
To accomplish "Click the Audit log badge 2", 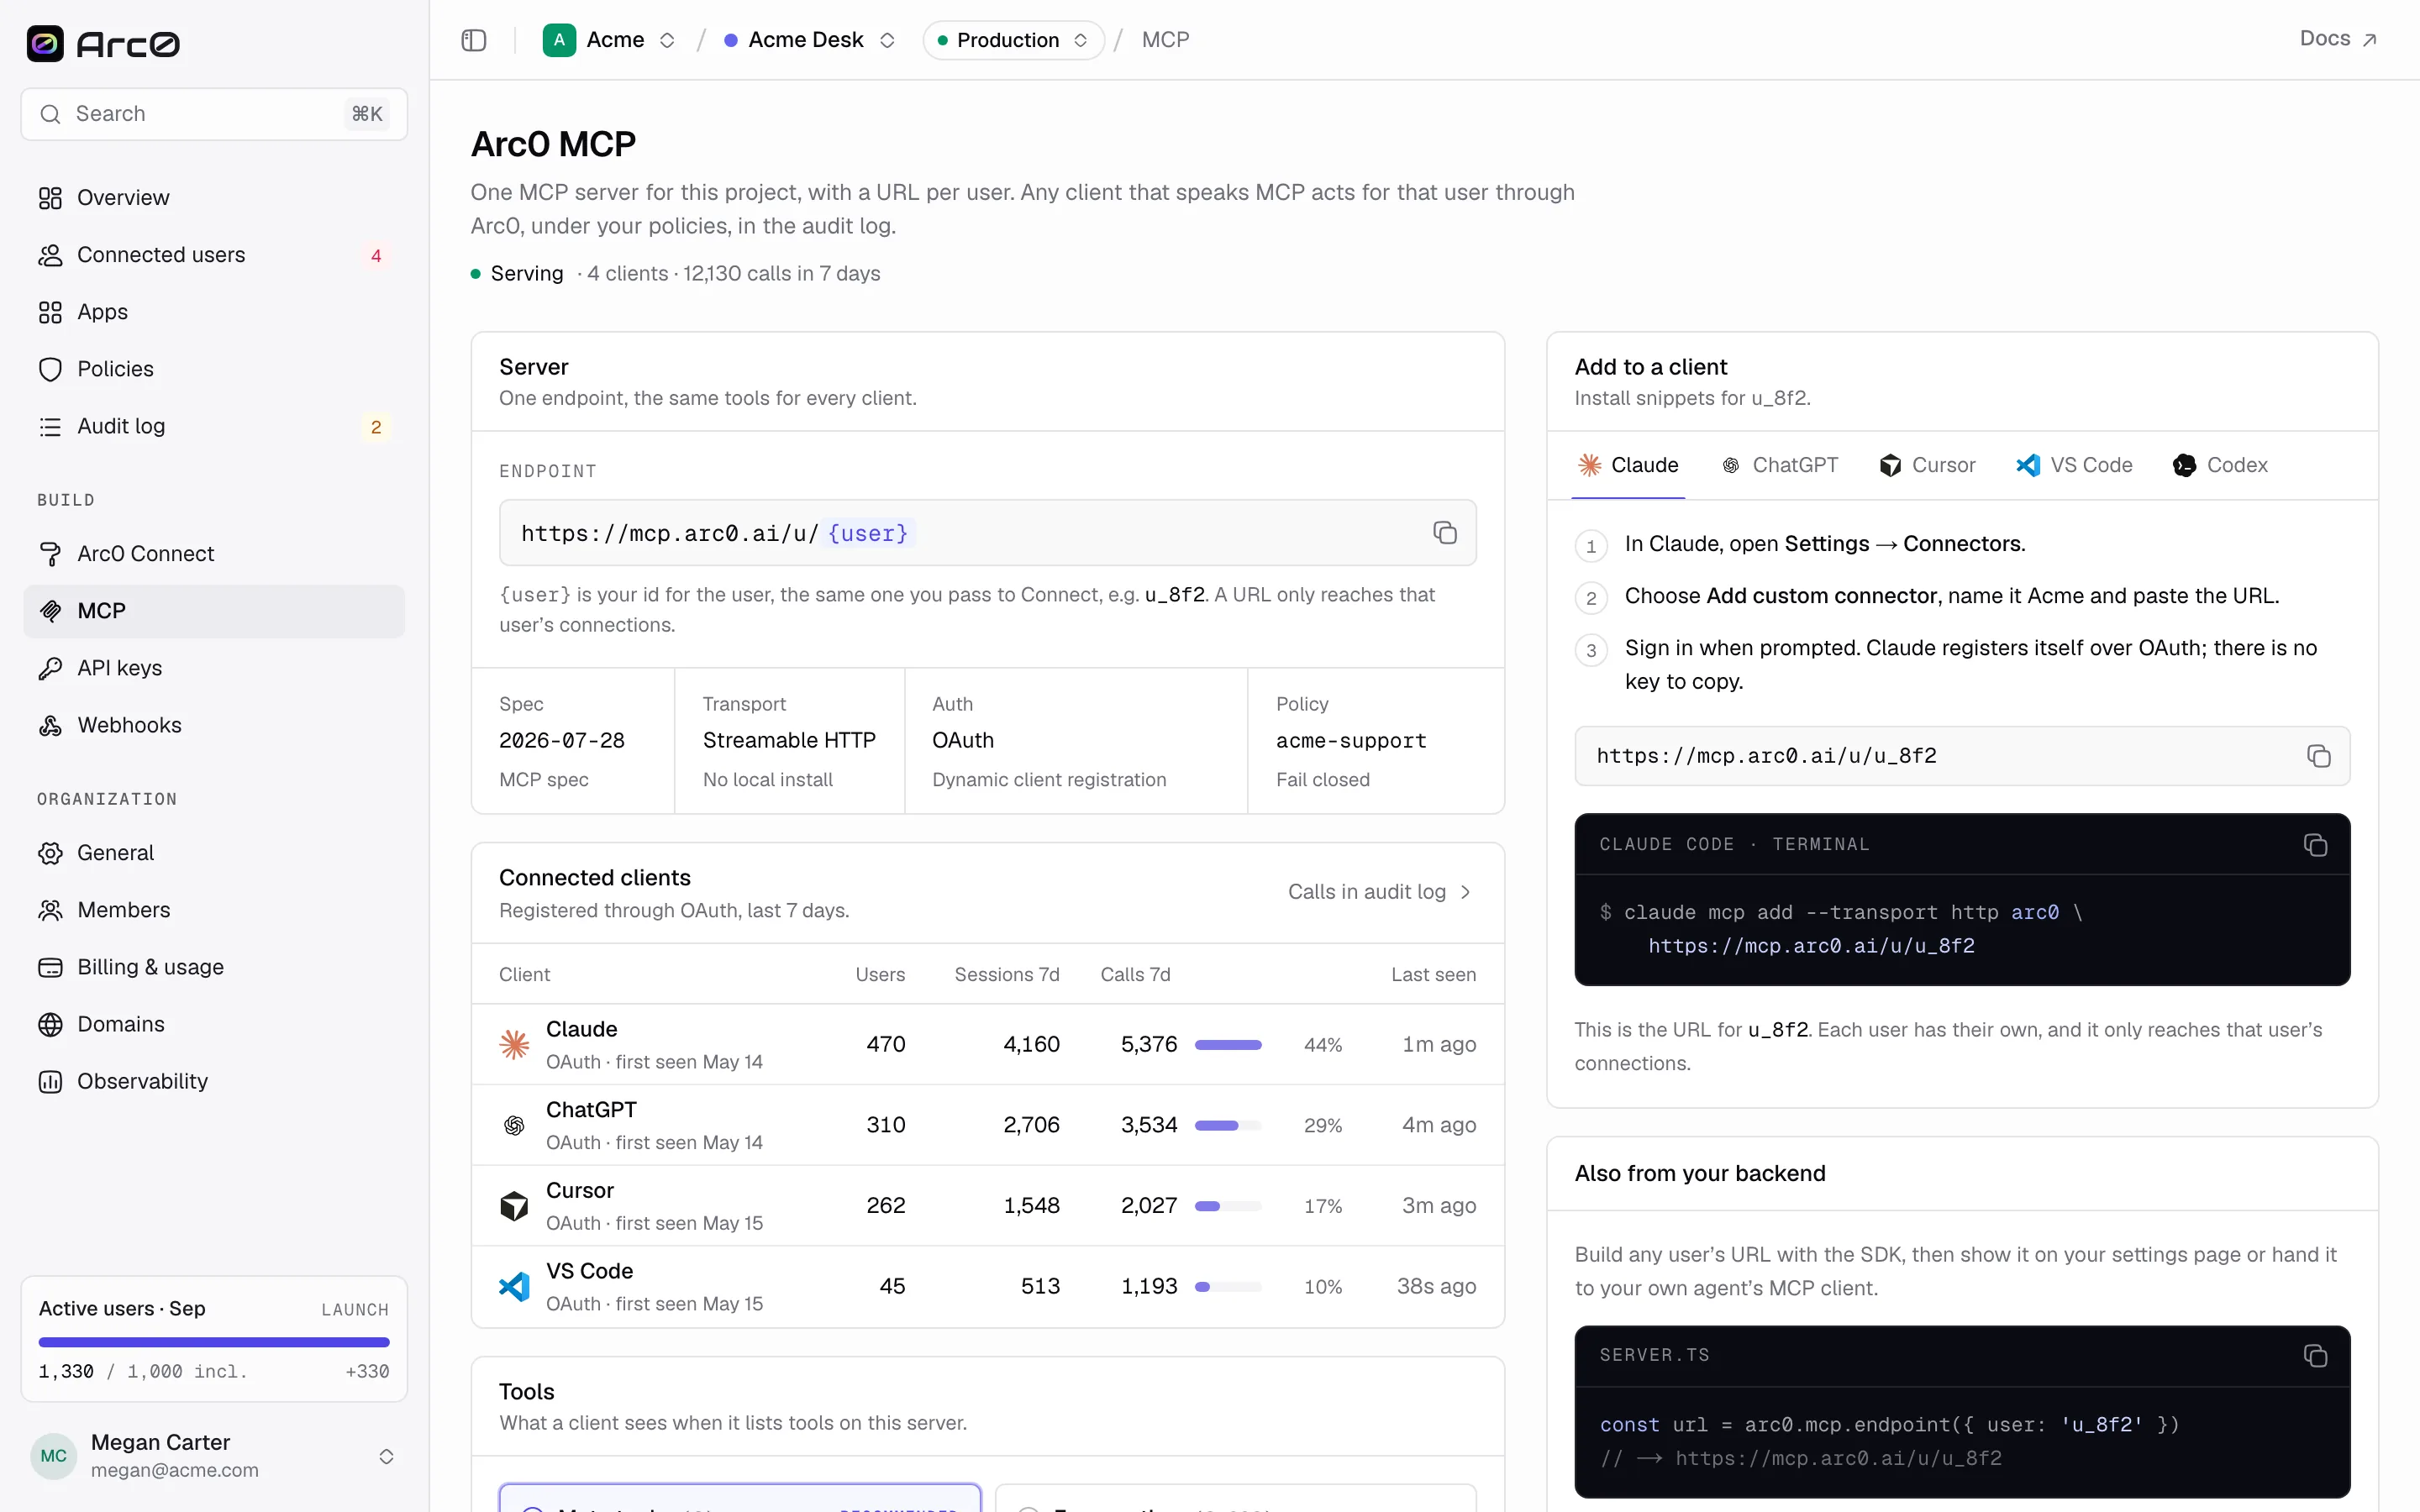I will [x=376, y=427].
